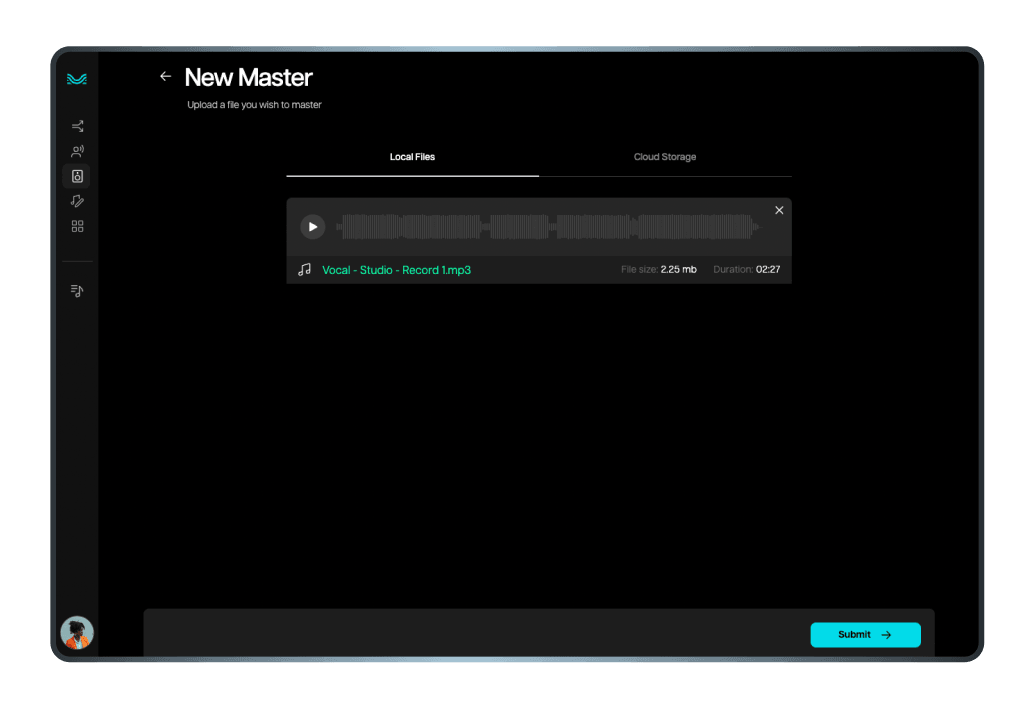The image size is (1036, 709).
Task: Click the music note file icon
Action: [x=305, y=270]
